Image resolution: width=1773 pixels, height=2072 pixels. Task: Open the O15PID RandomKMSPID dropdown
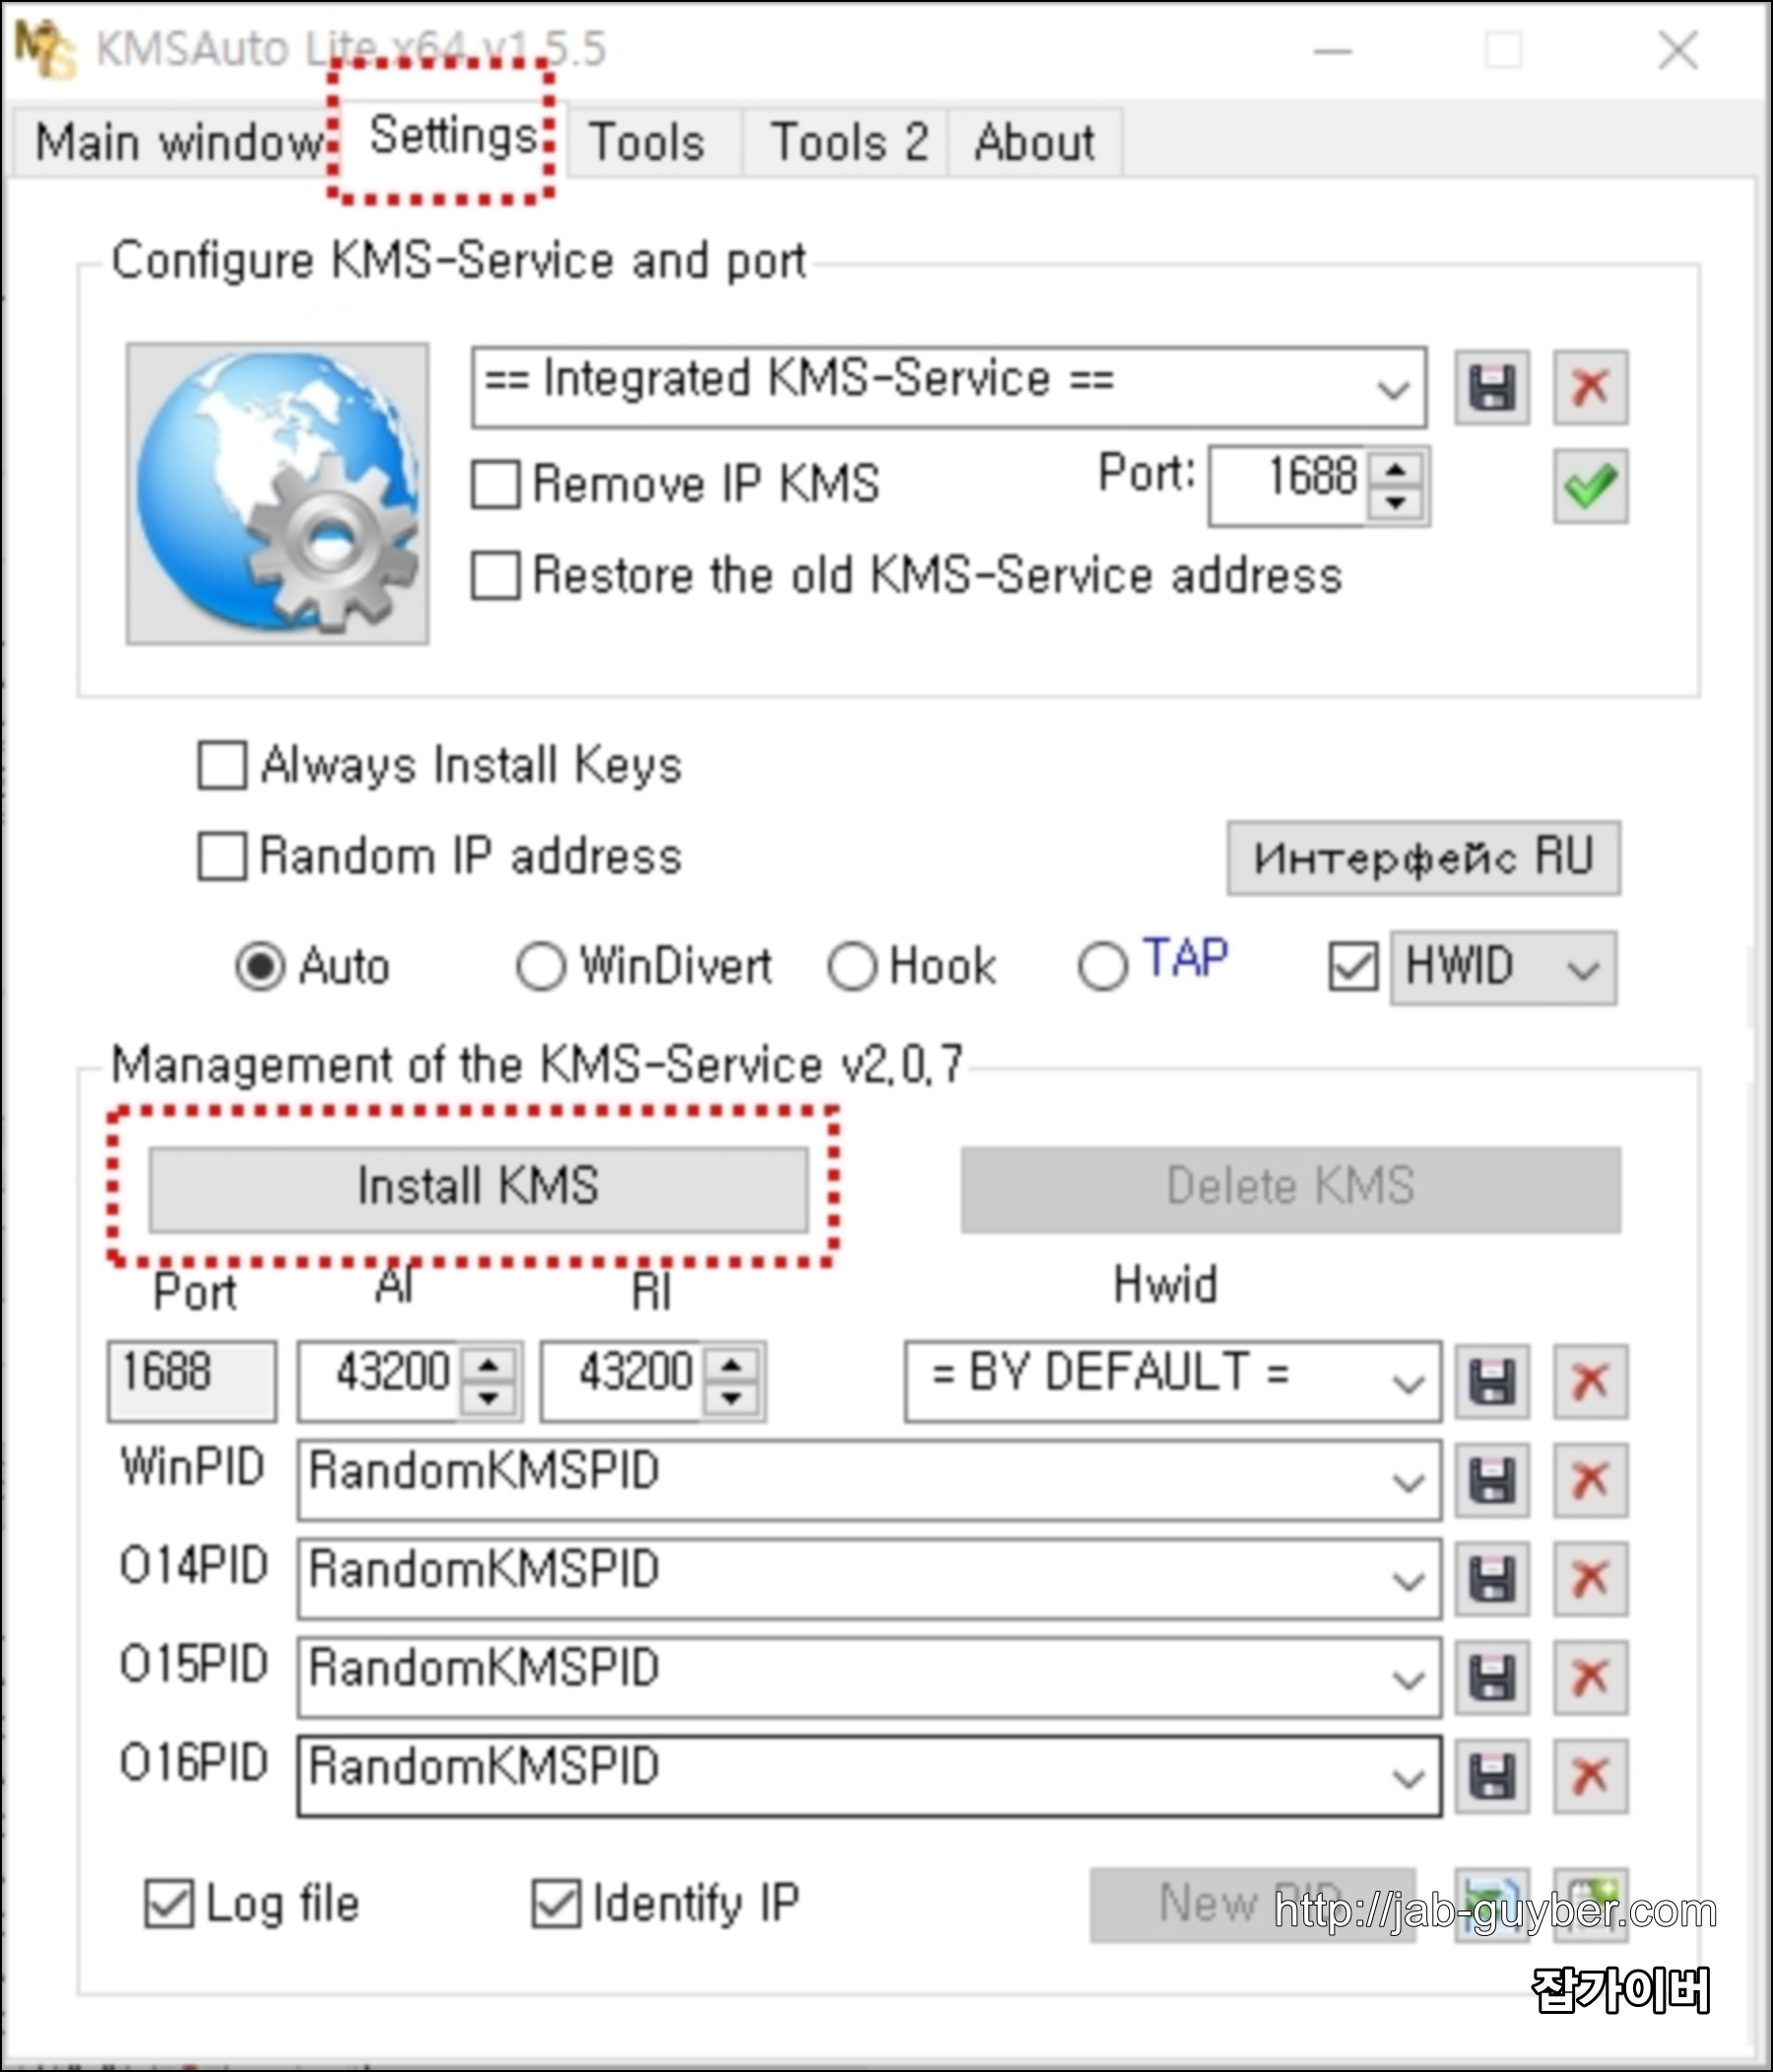(x=1408, y=1679)
